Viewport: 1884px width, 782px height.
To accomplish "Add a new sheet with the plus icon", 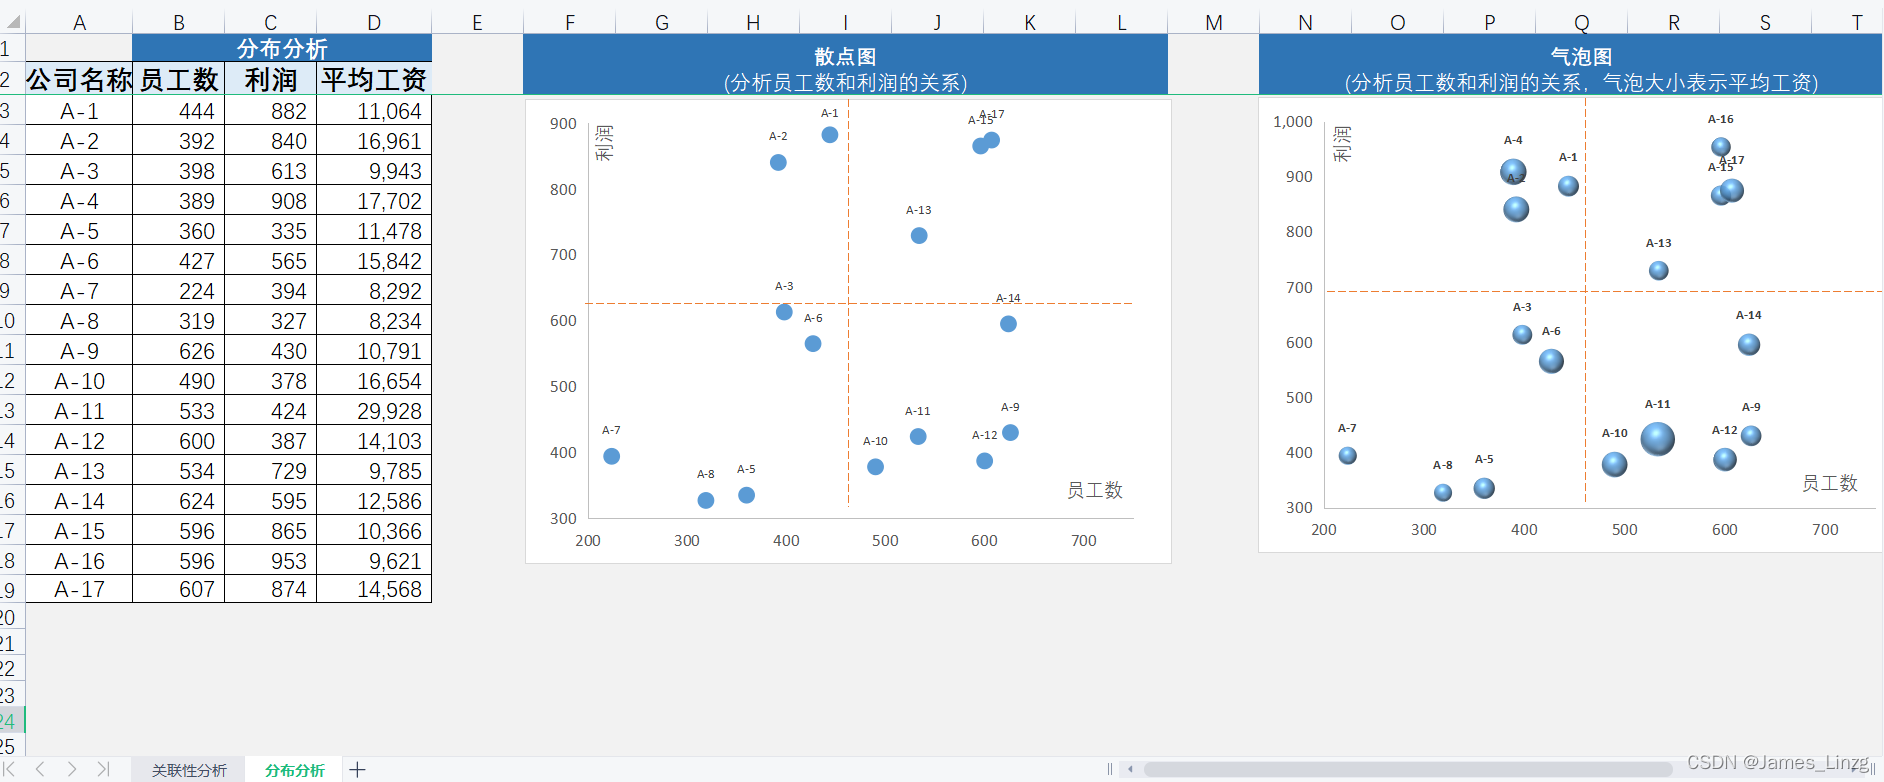I will [357, 769].
